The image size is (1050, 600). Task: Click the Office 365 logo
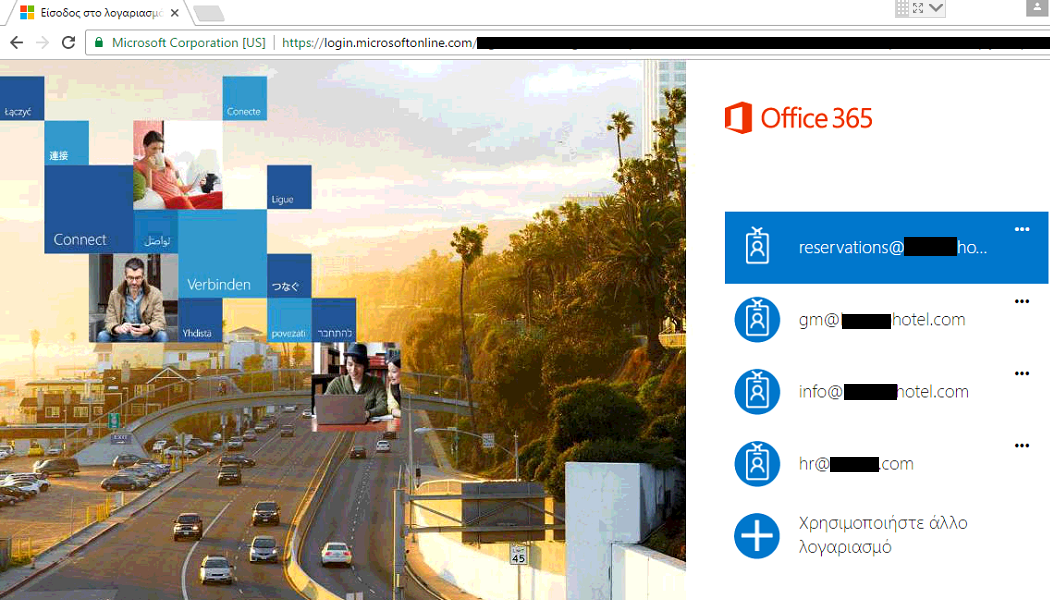click(798, 118)
